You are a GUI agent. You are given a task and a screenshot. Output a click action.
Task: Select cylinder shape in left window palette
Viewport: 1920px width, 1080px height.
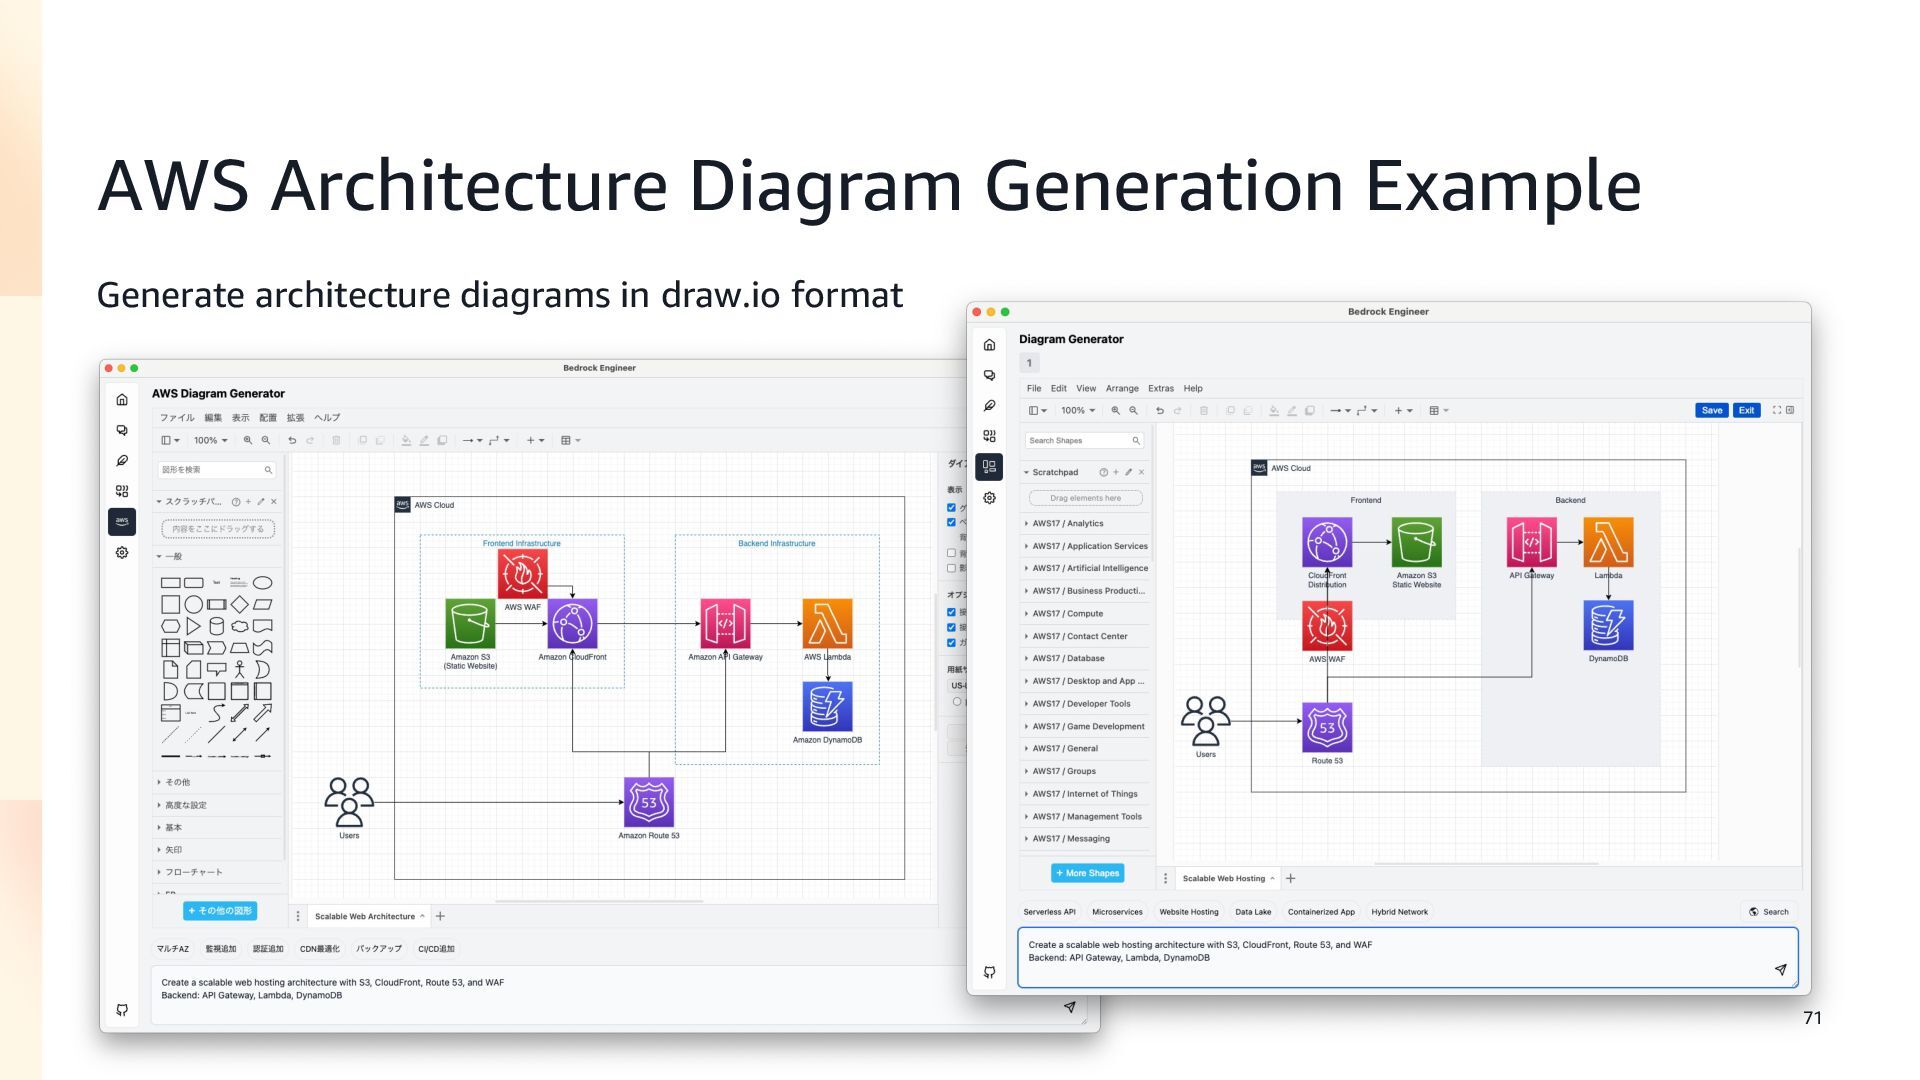[216, 627]
